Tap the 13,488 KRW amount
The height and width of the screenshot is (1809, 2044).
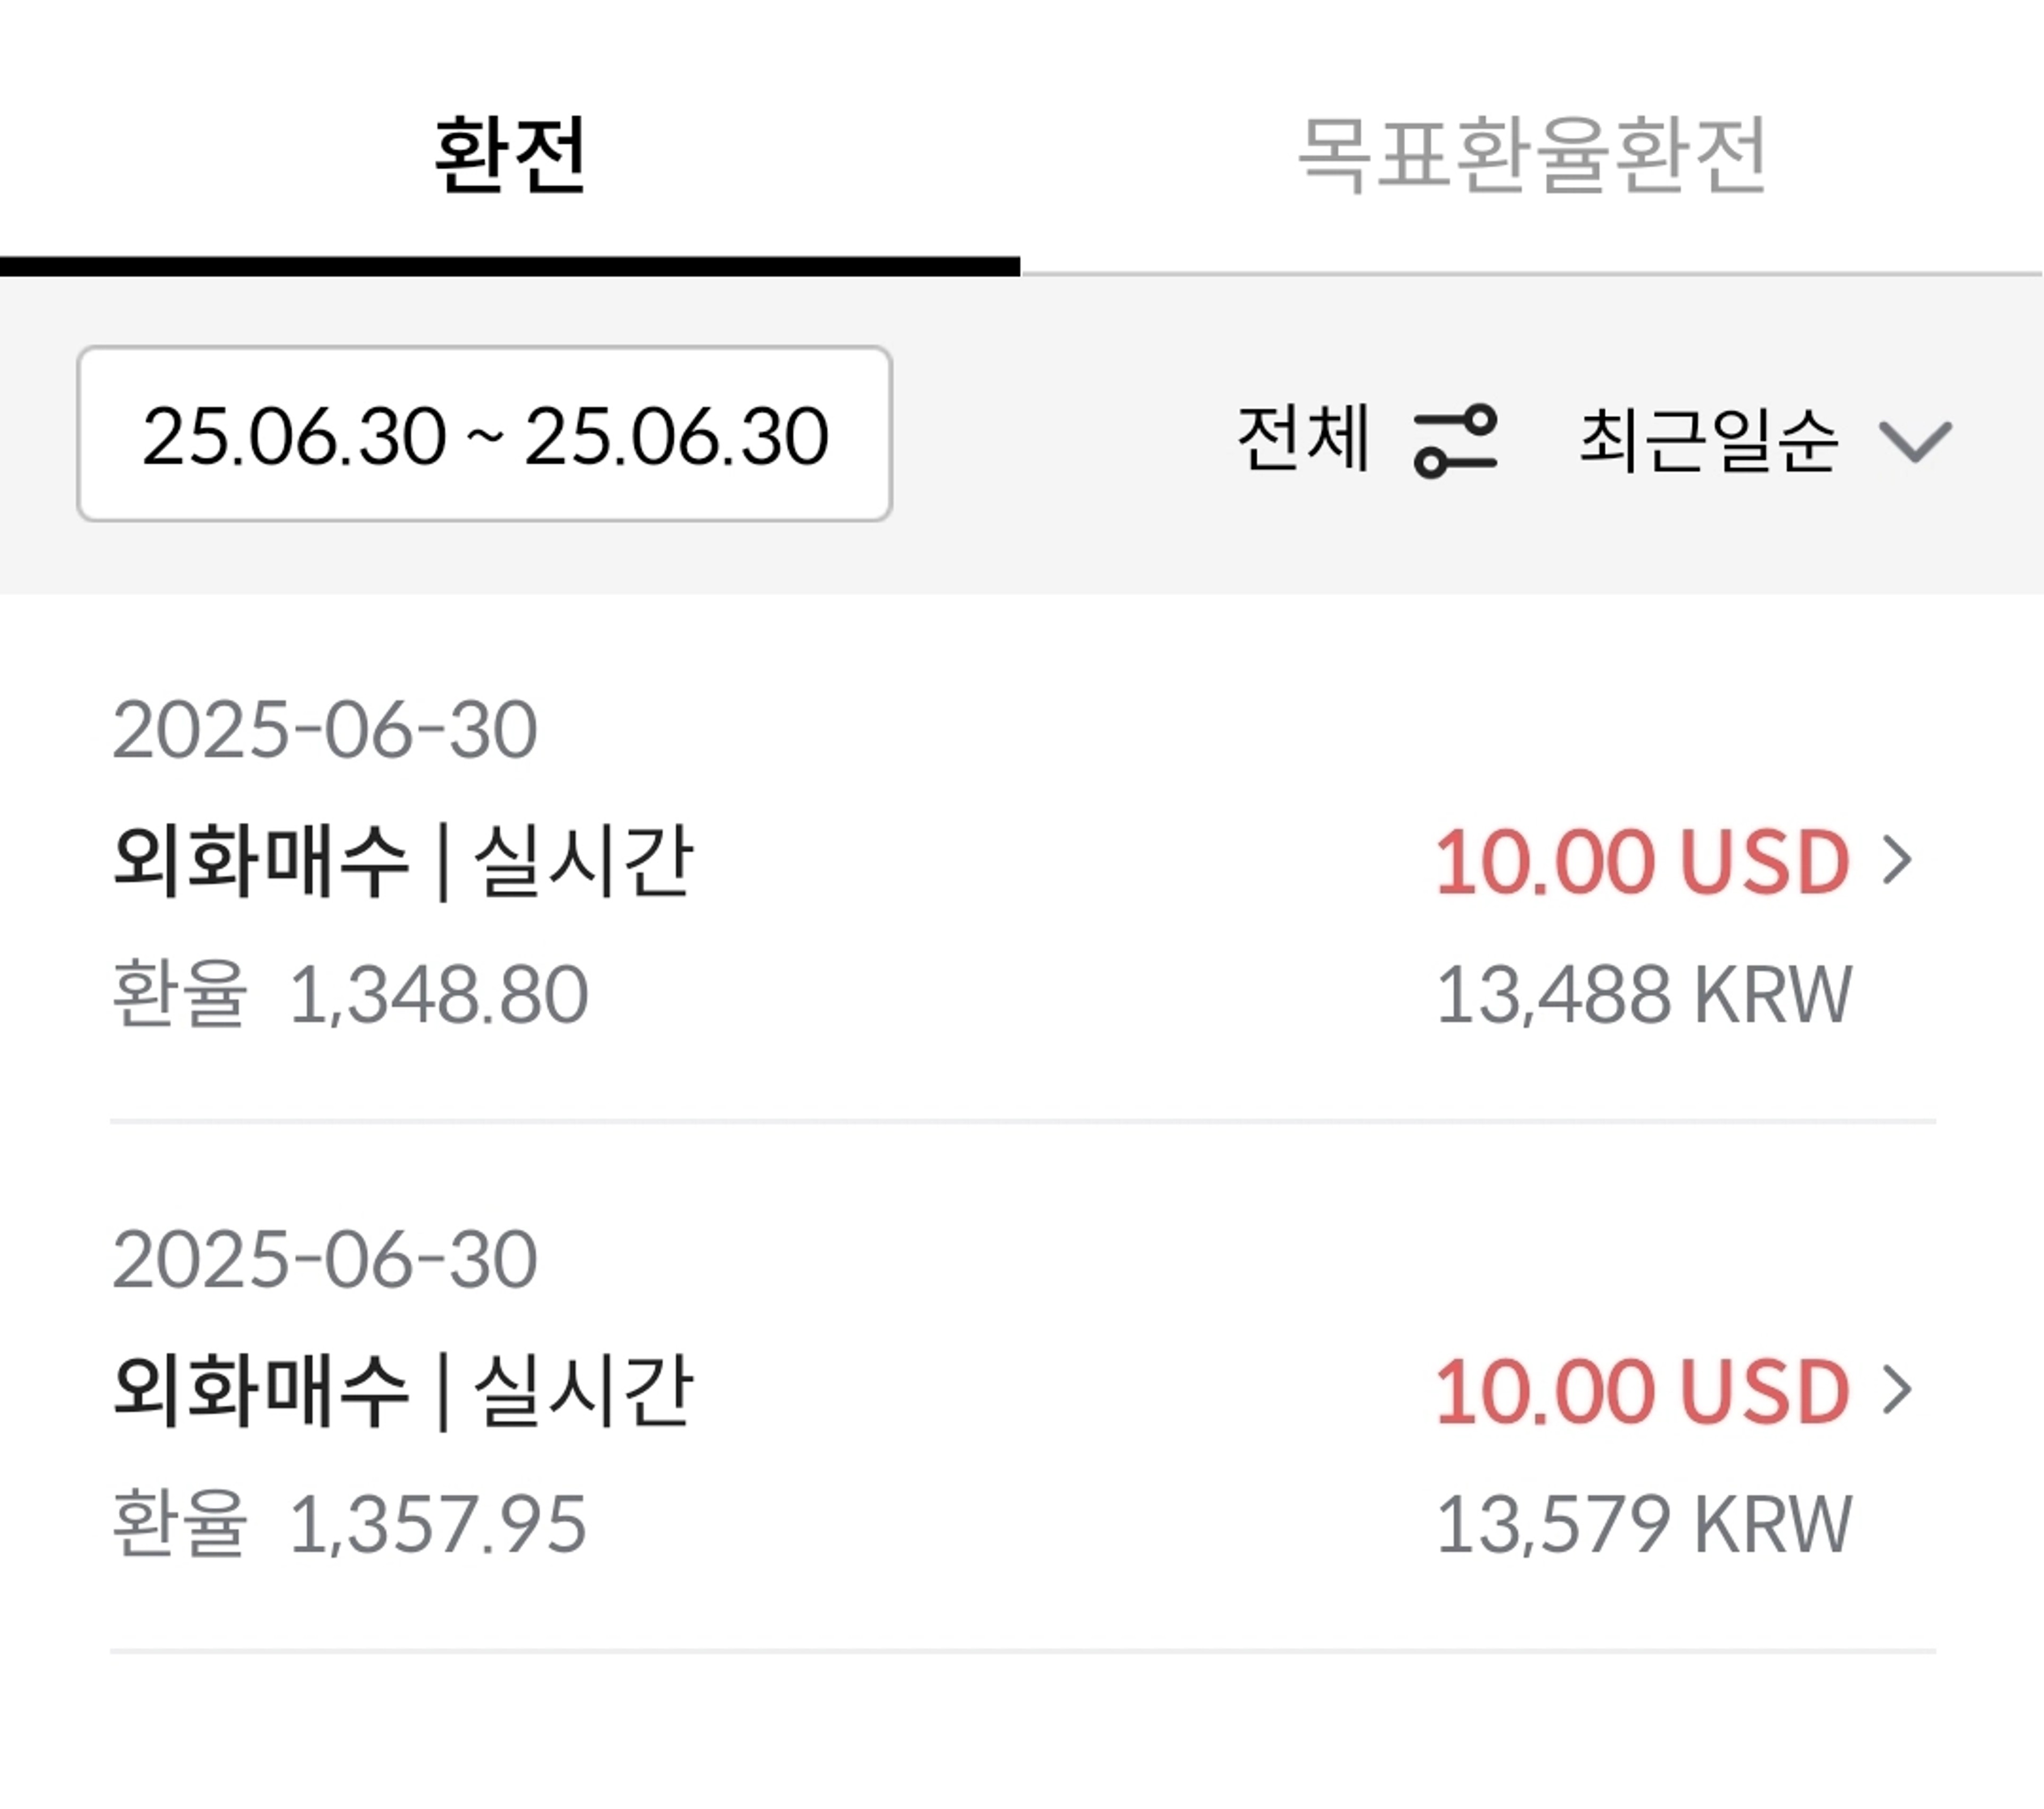click(x=1643, y=994)
